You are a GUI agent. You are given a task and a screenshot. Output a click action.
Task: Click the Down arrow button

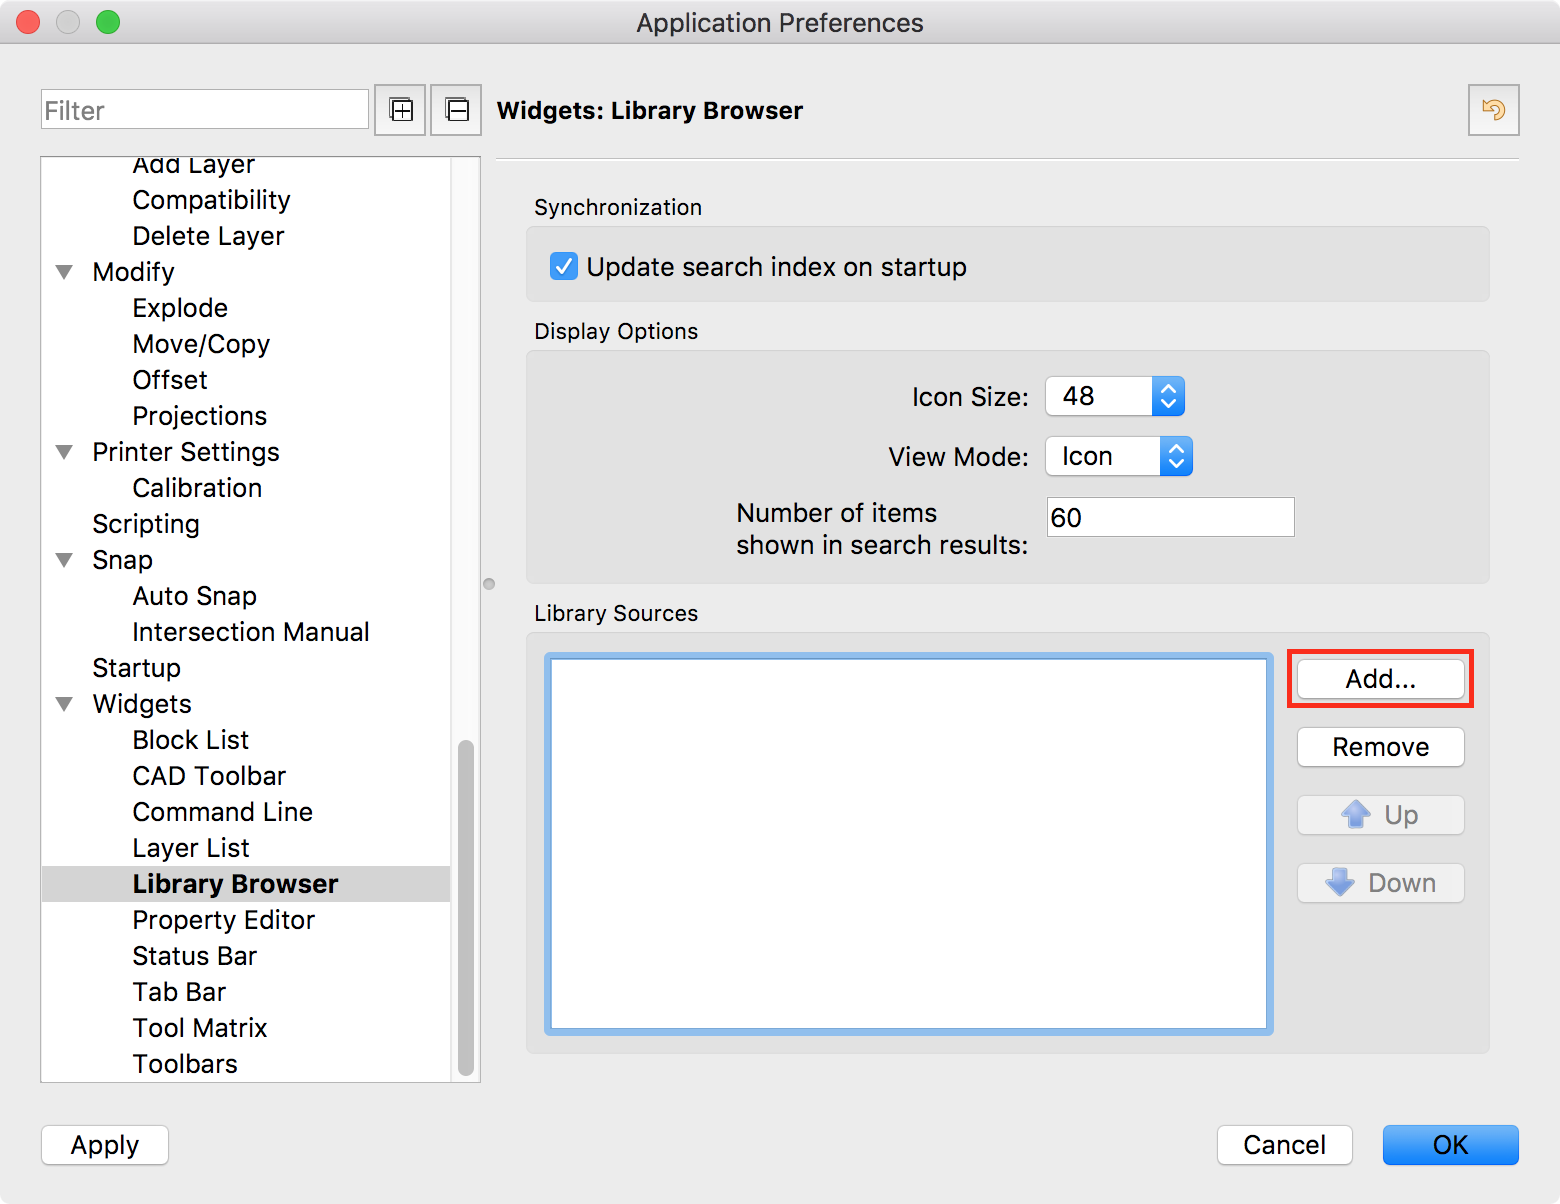click(x=1380, y=883)
